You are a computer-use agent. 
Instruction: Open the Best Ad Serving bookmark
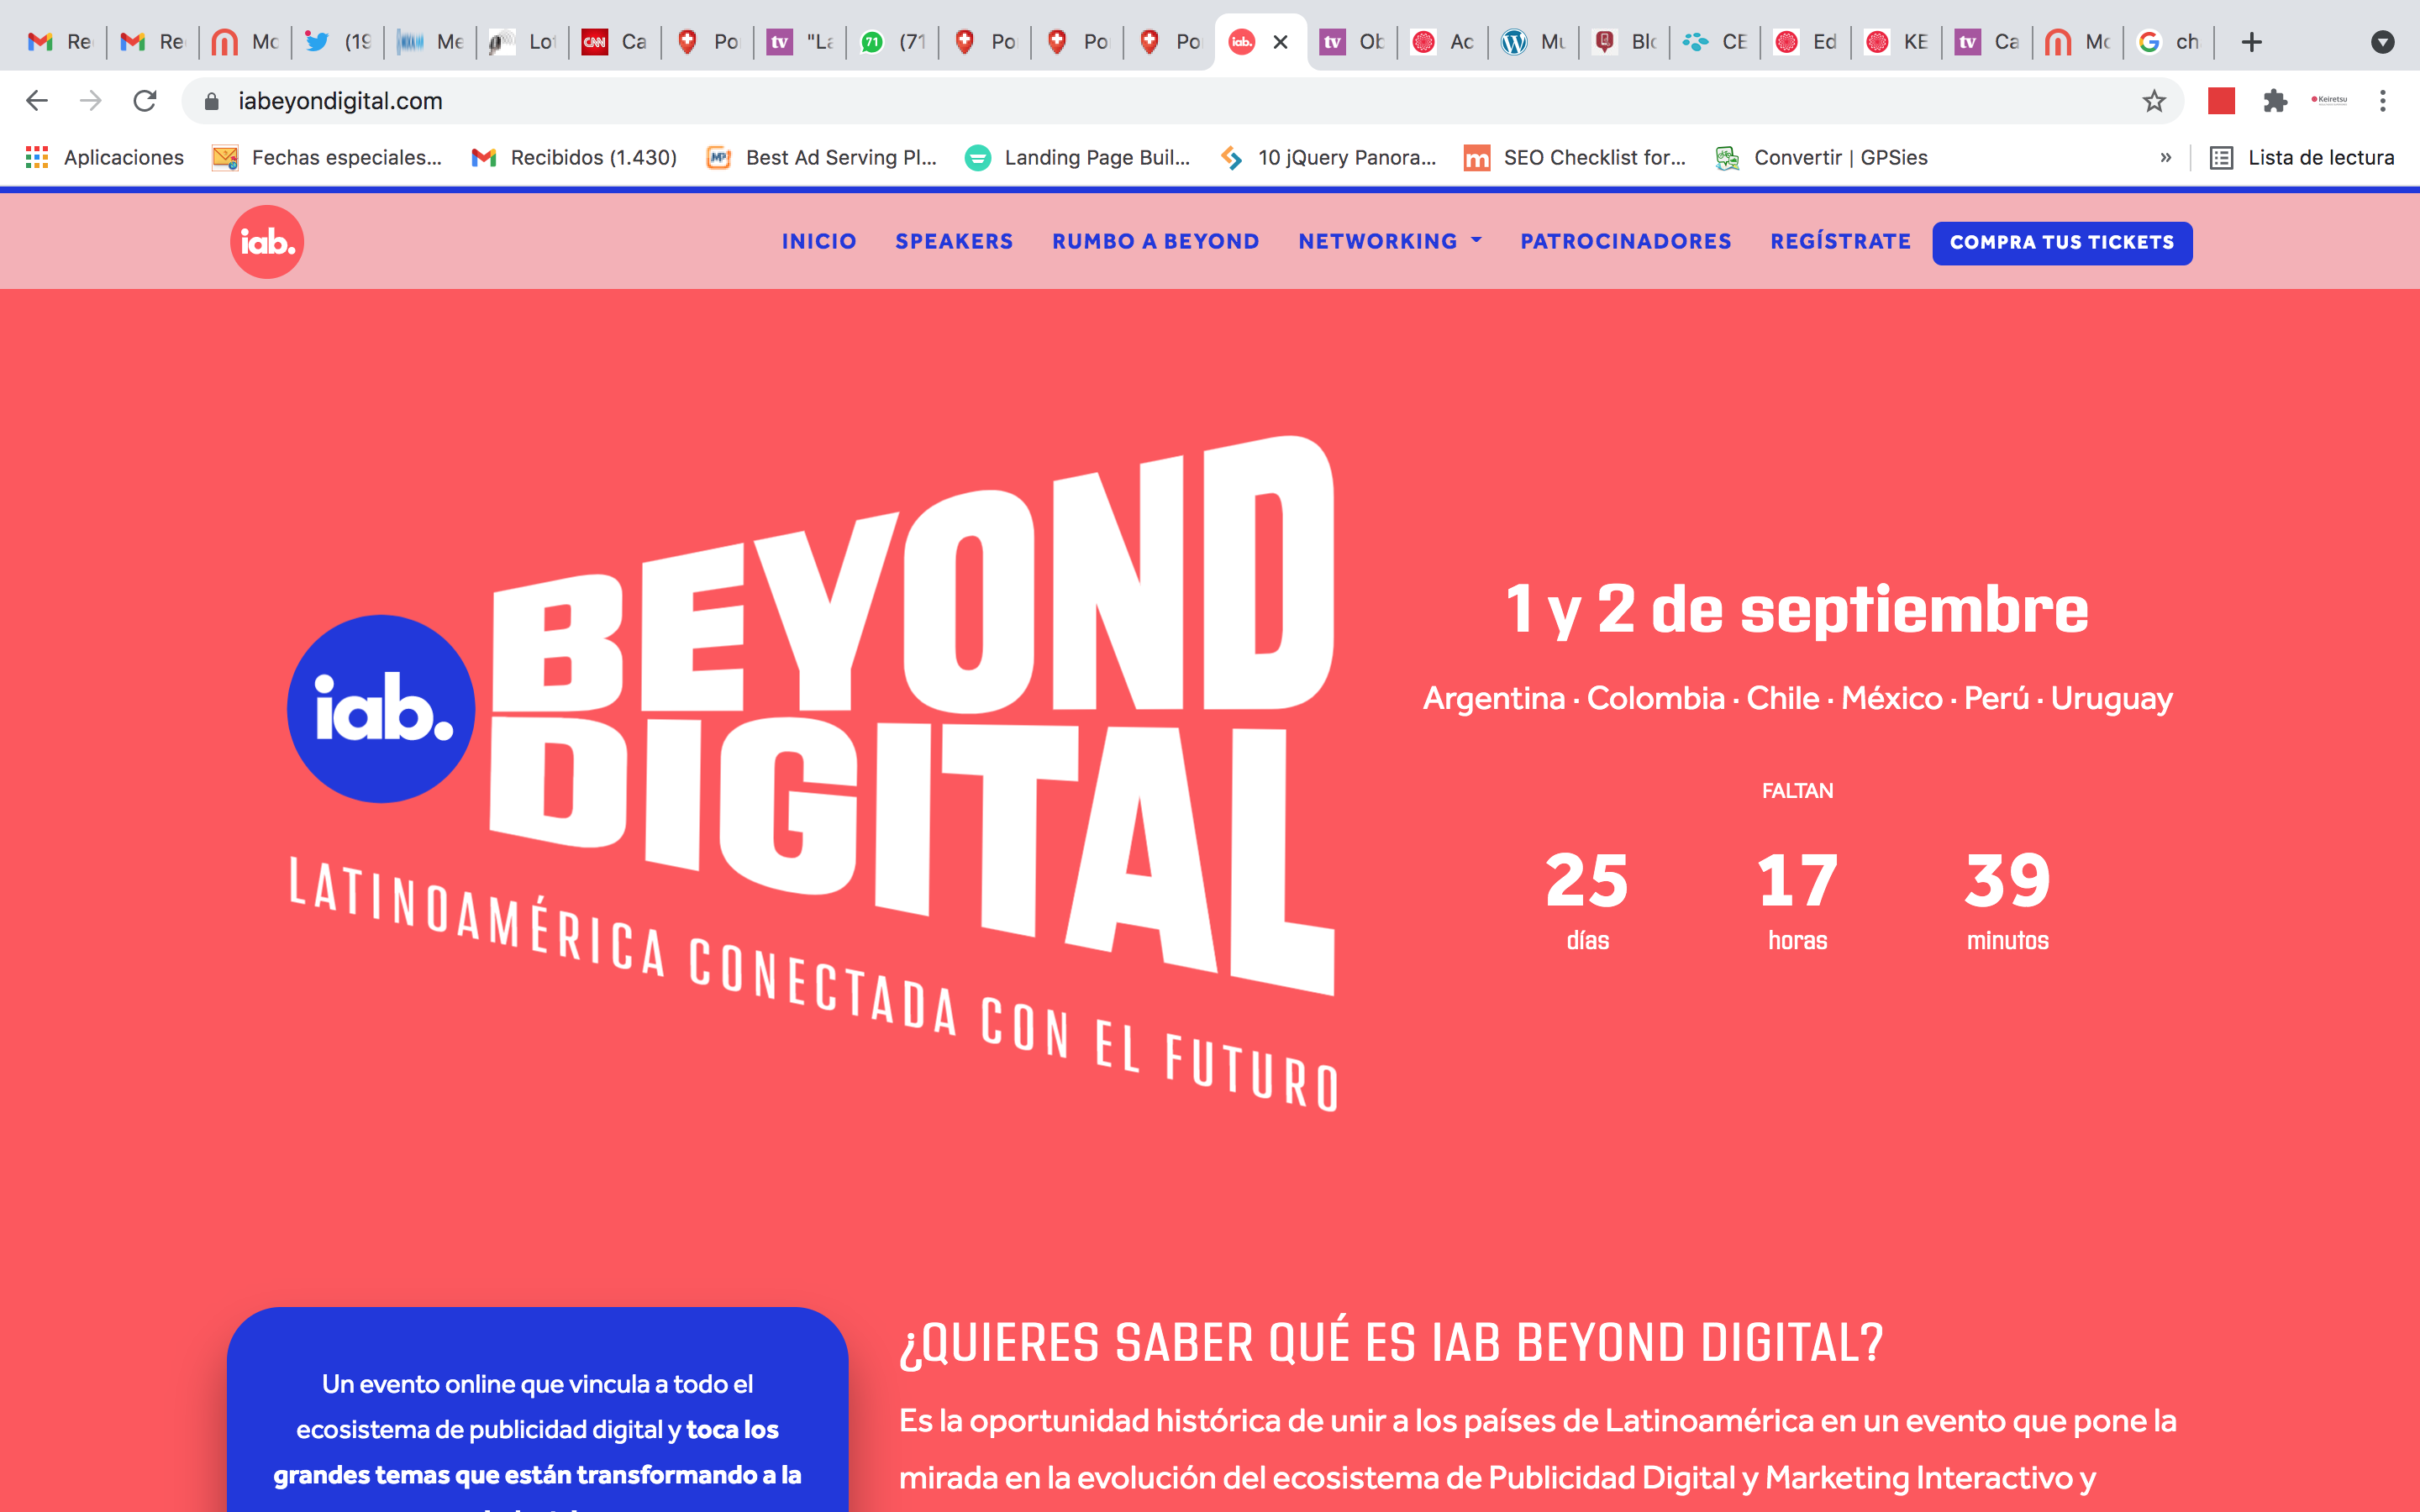click(x=822, y=157)
